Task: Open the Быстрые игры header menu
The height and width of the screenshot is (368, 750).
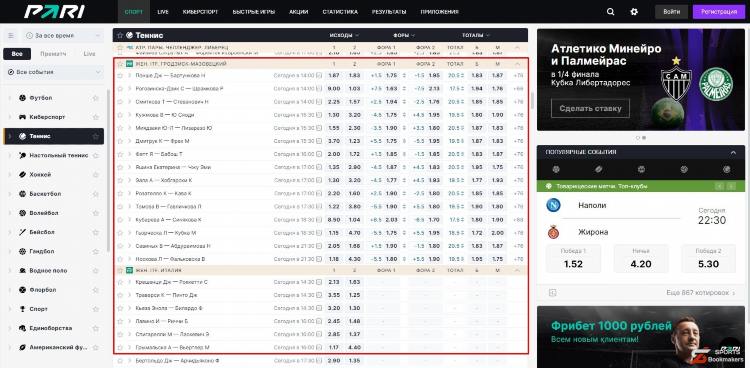Action: (x=254, y=12)
